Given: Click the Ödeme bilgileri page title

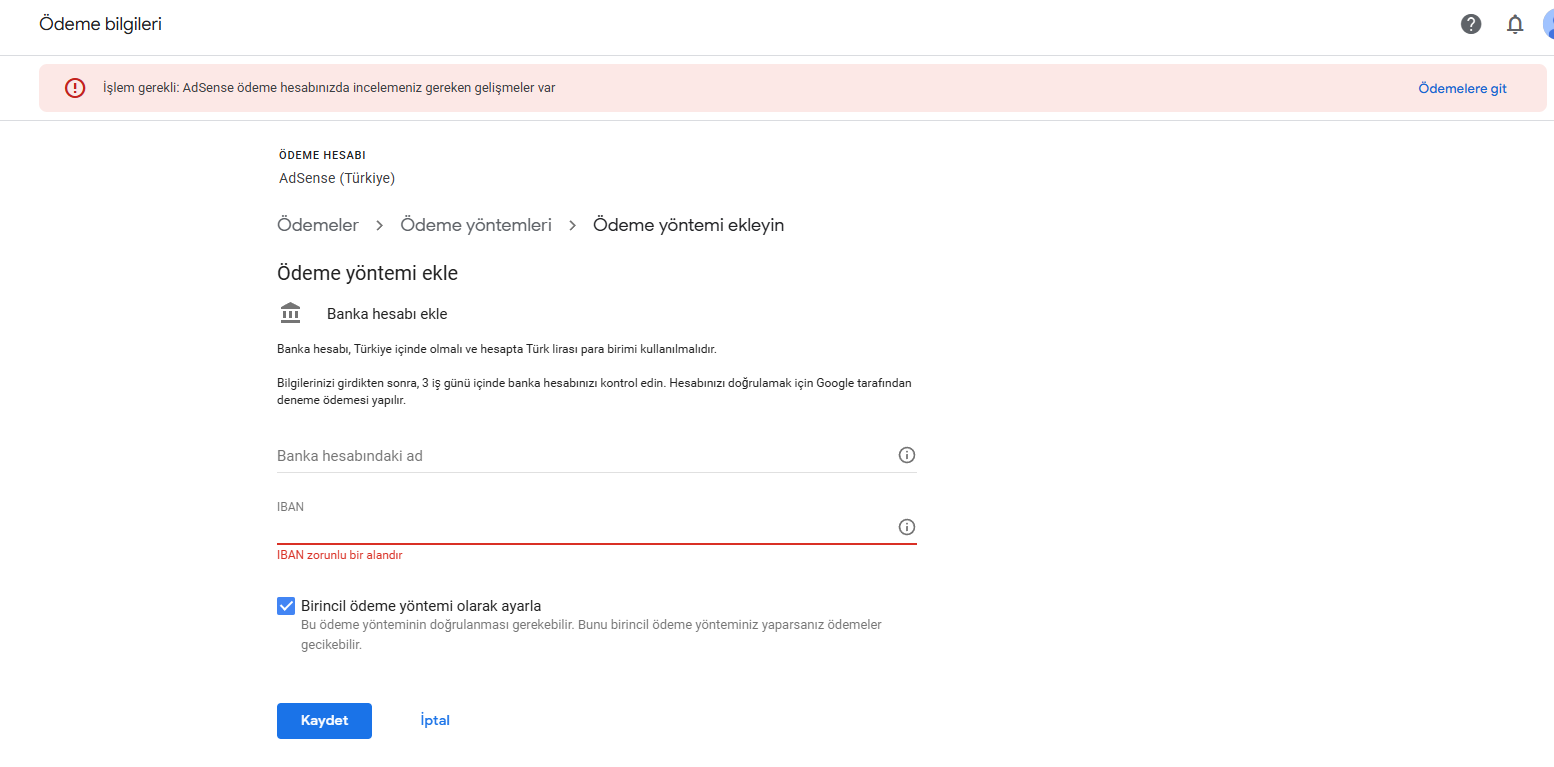Looking at the screenshot, I should tap(100, 24).
